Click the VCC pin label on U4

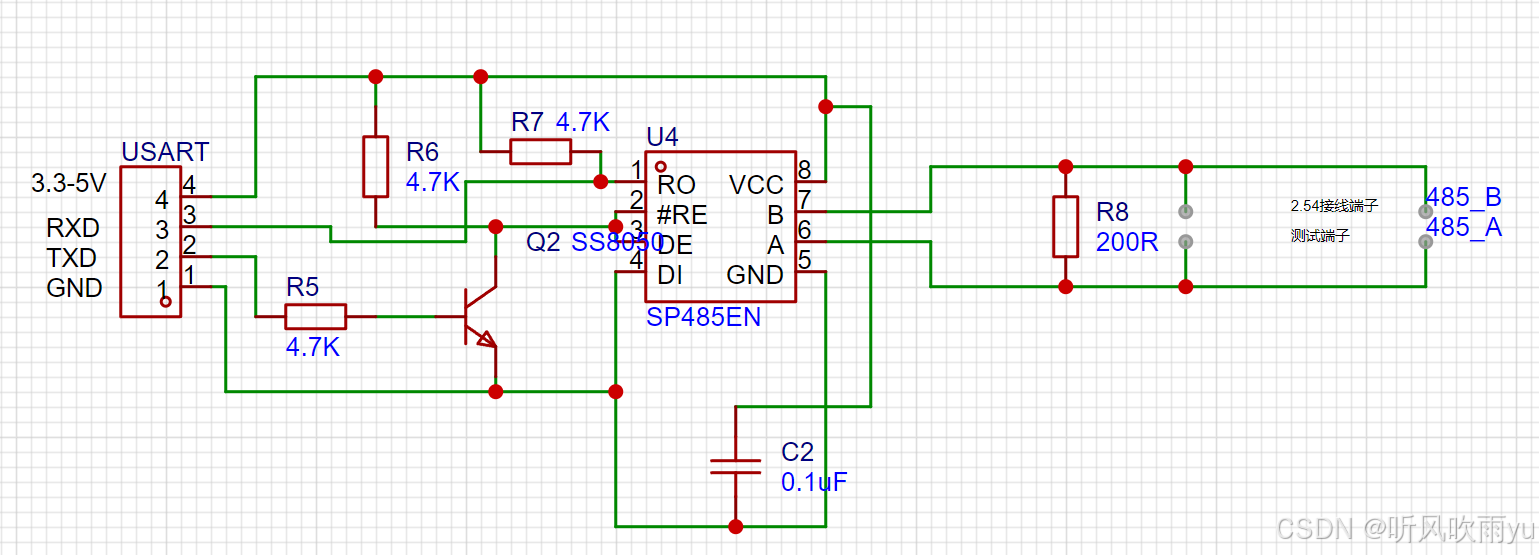[x=756, y=185]
